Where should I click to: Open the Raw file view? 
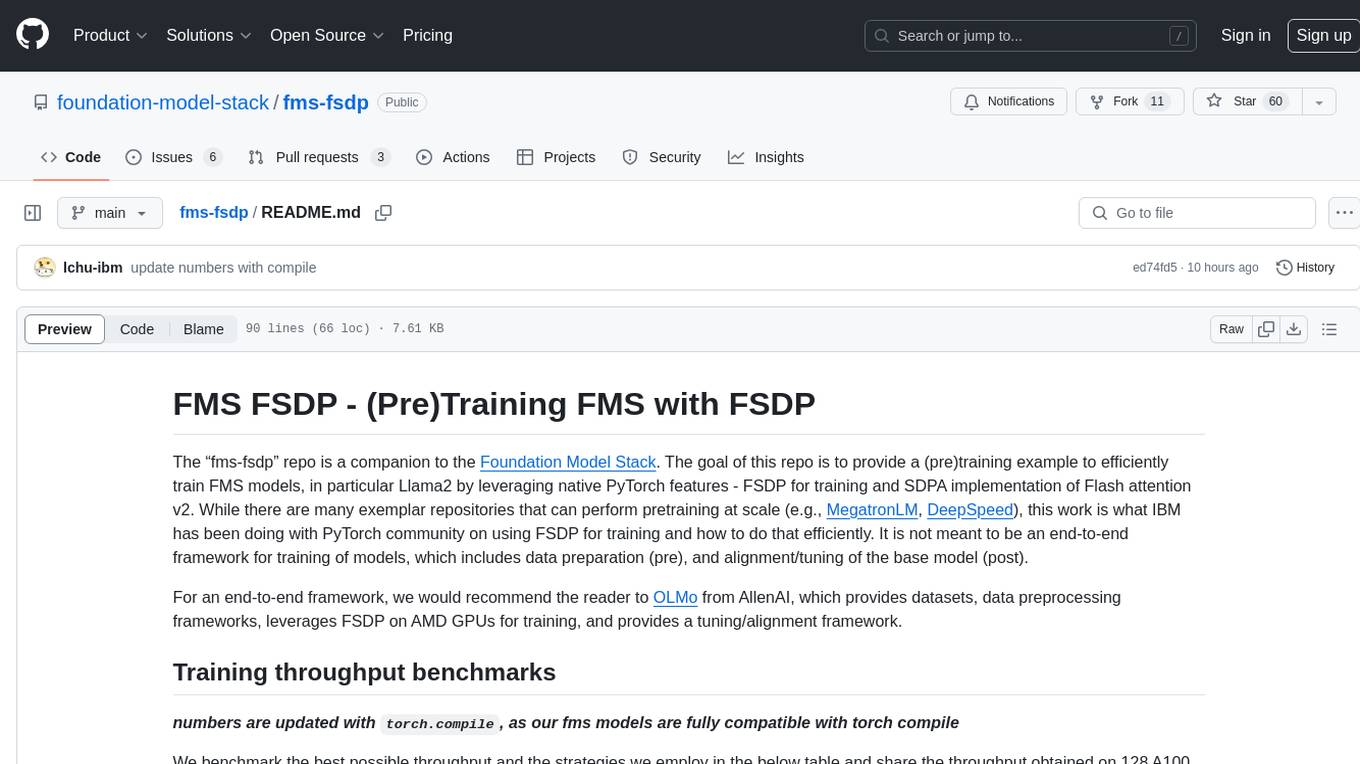(1231, 329)
